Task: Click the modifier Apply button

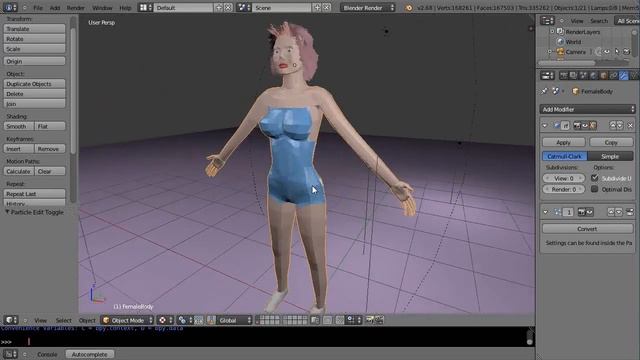Action: 563,142
